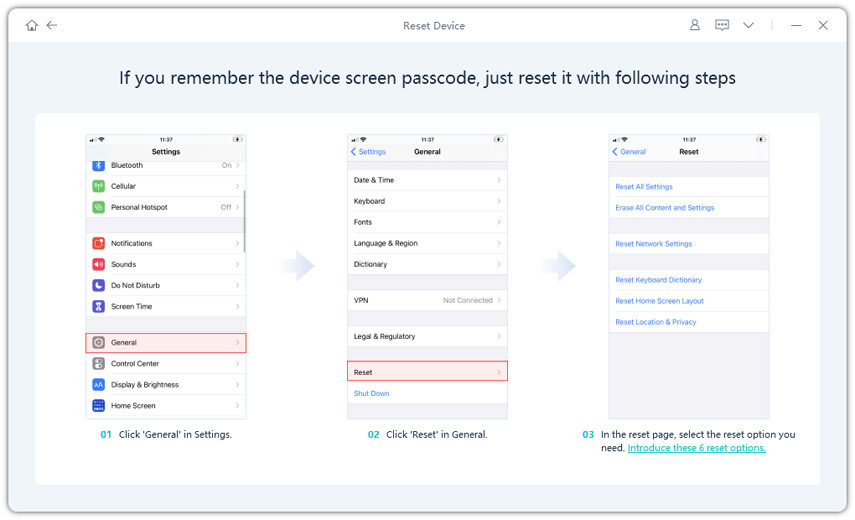Click 'Erase All Content and Settings' option
Viewport: 855px width, 520px height.
click(x=665, y=208)
